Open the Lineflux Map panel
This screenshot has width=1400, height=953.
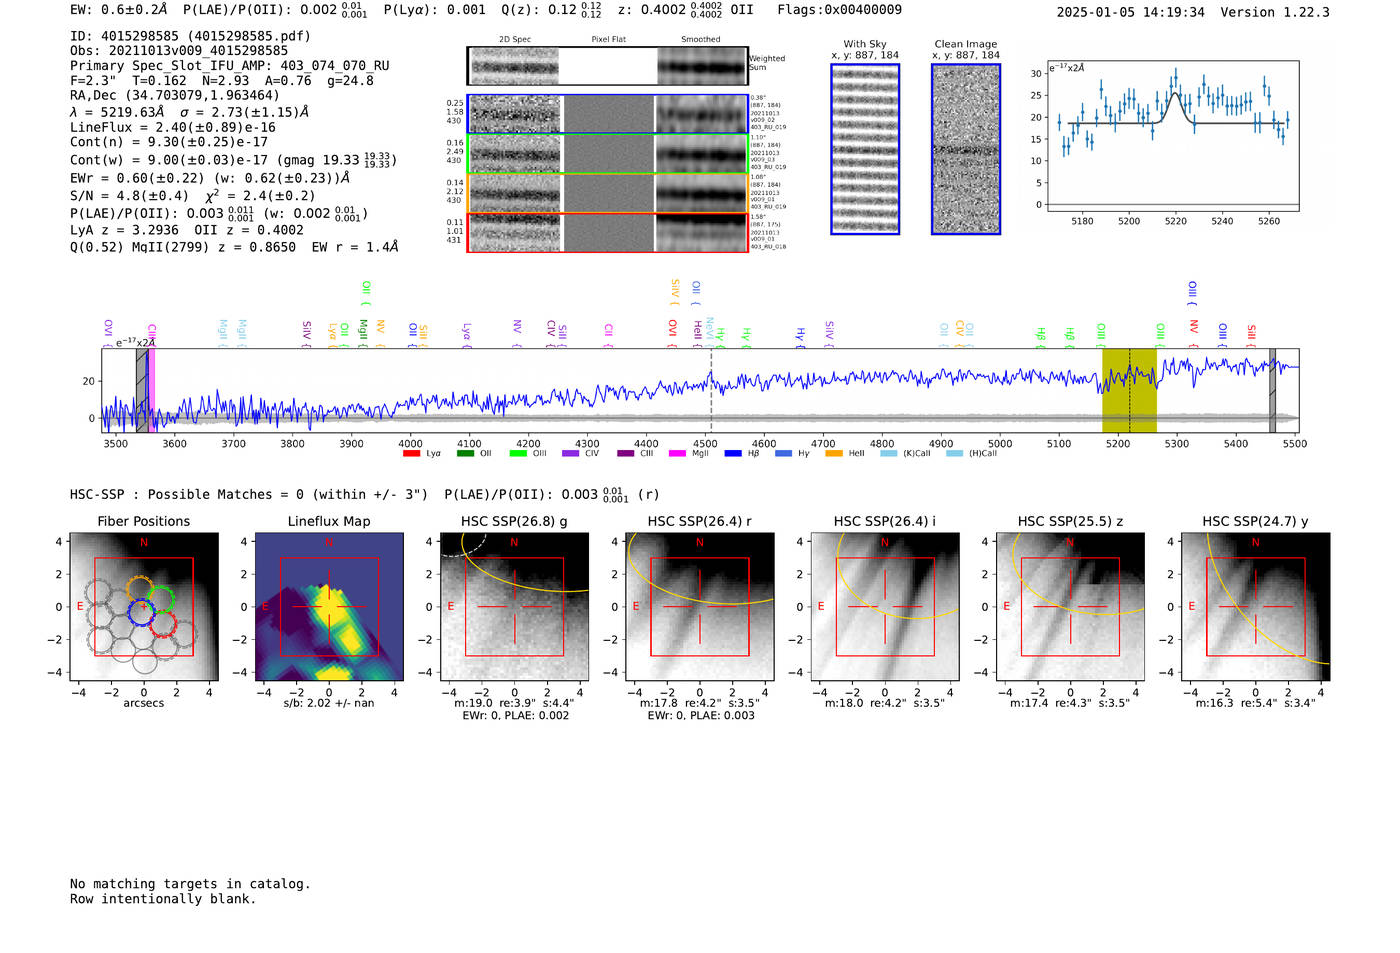pos(329,607)
